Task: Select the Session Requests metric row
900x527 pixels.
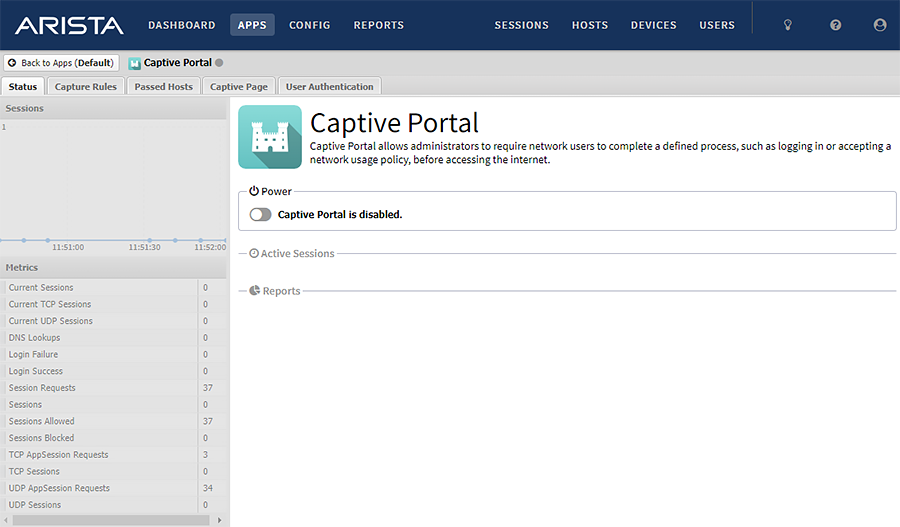Action: [x=113, y=388]
